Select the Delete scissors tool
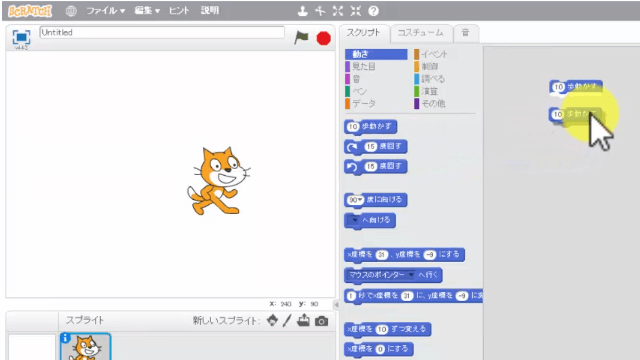This screenshot has height=360, width=640. click(320, 11)
